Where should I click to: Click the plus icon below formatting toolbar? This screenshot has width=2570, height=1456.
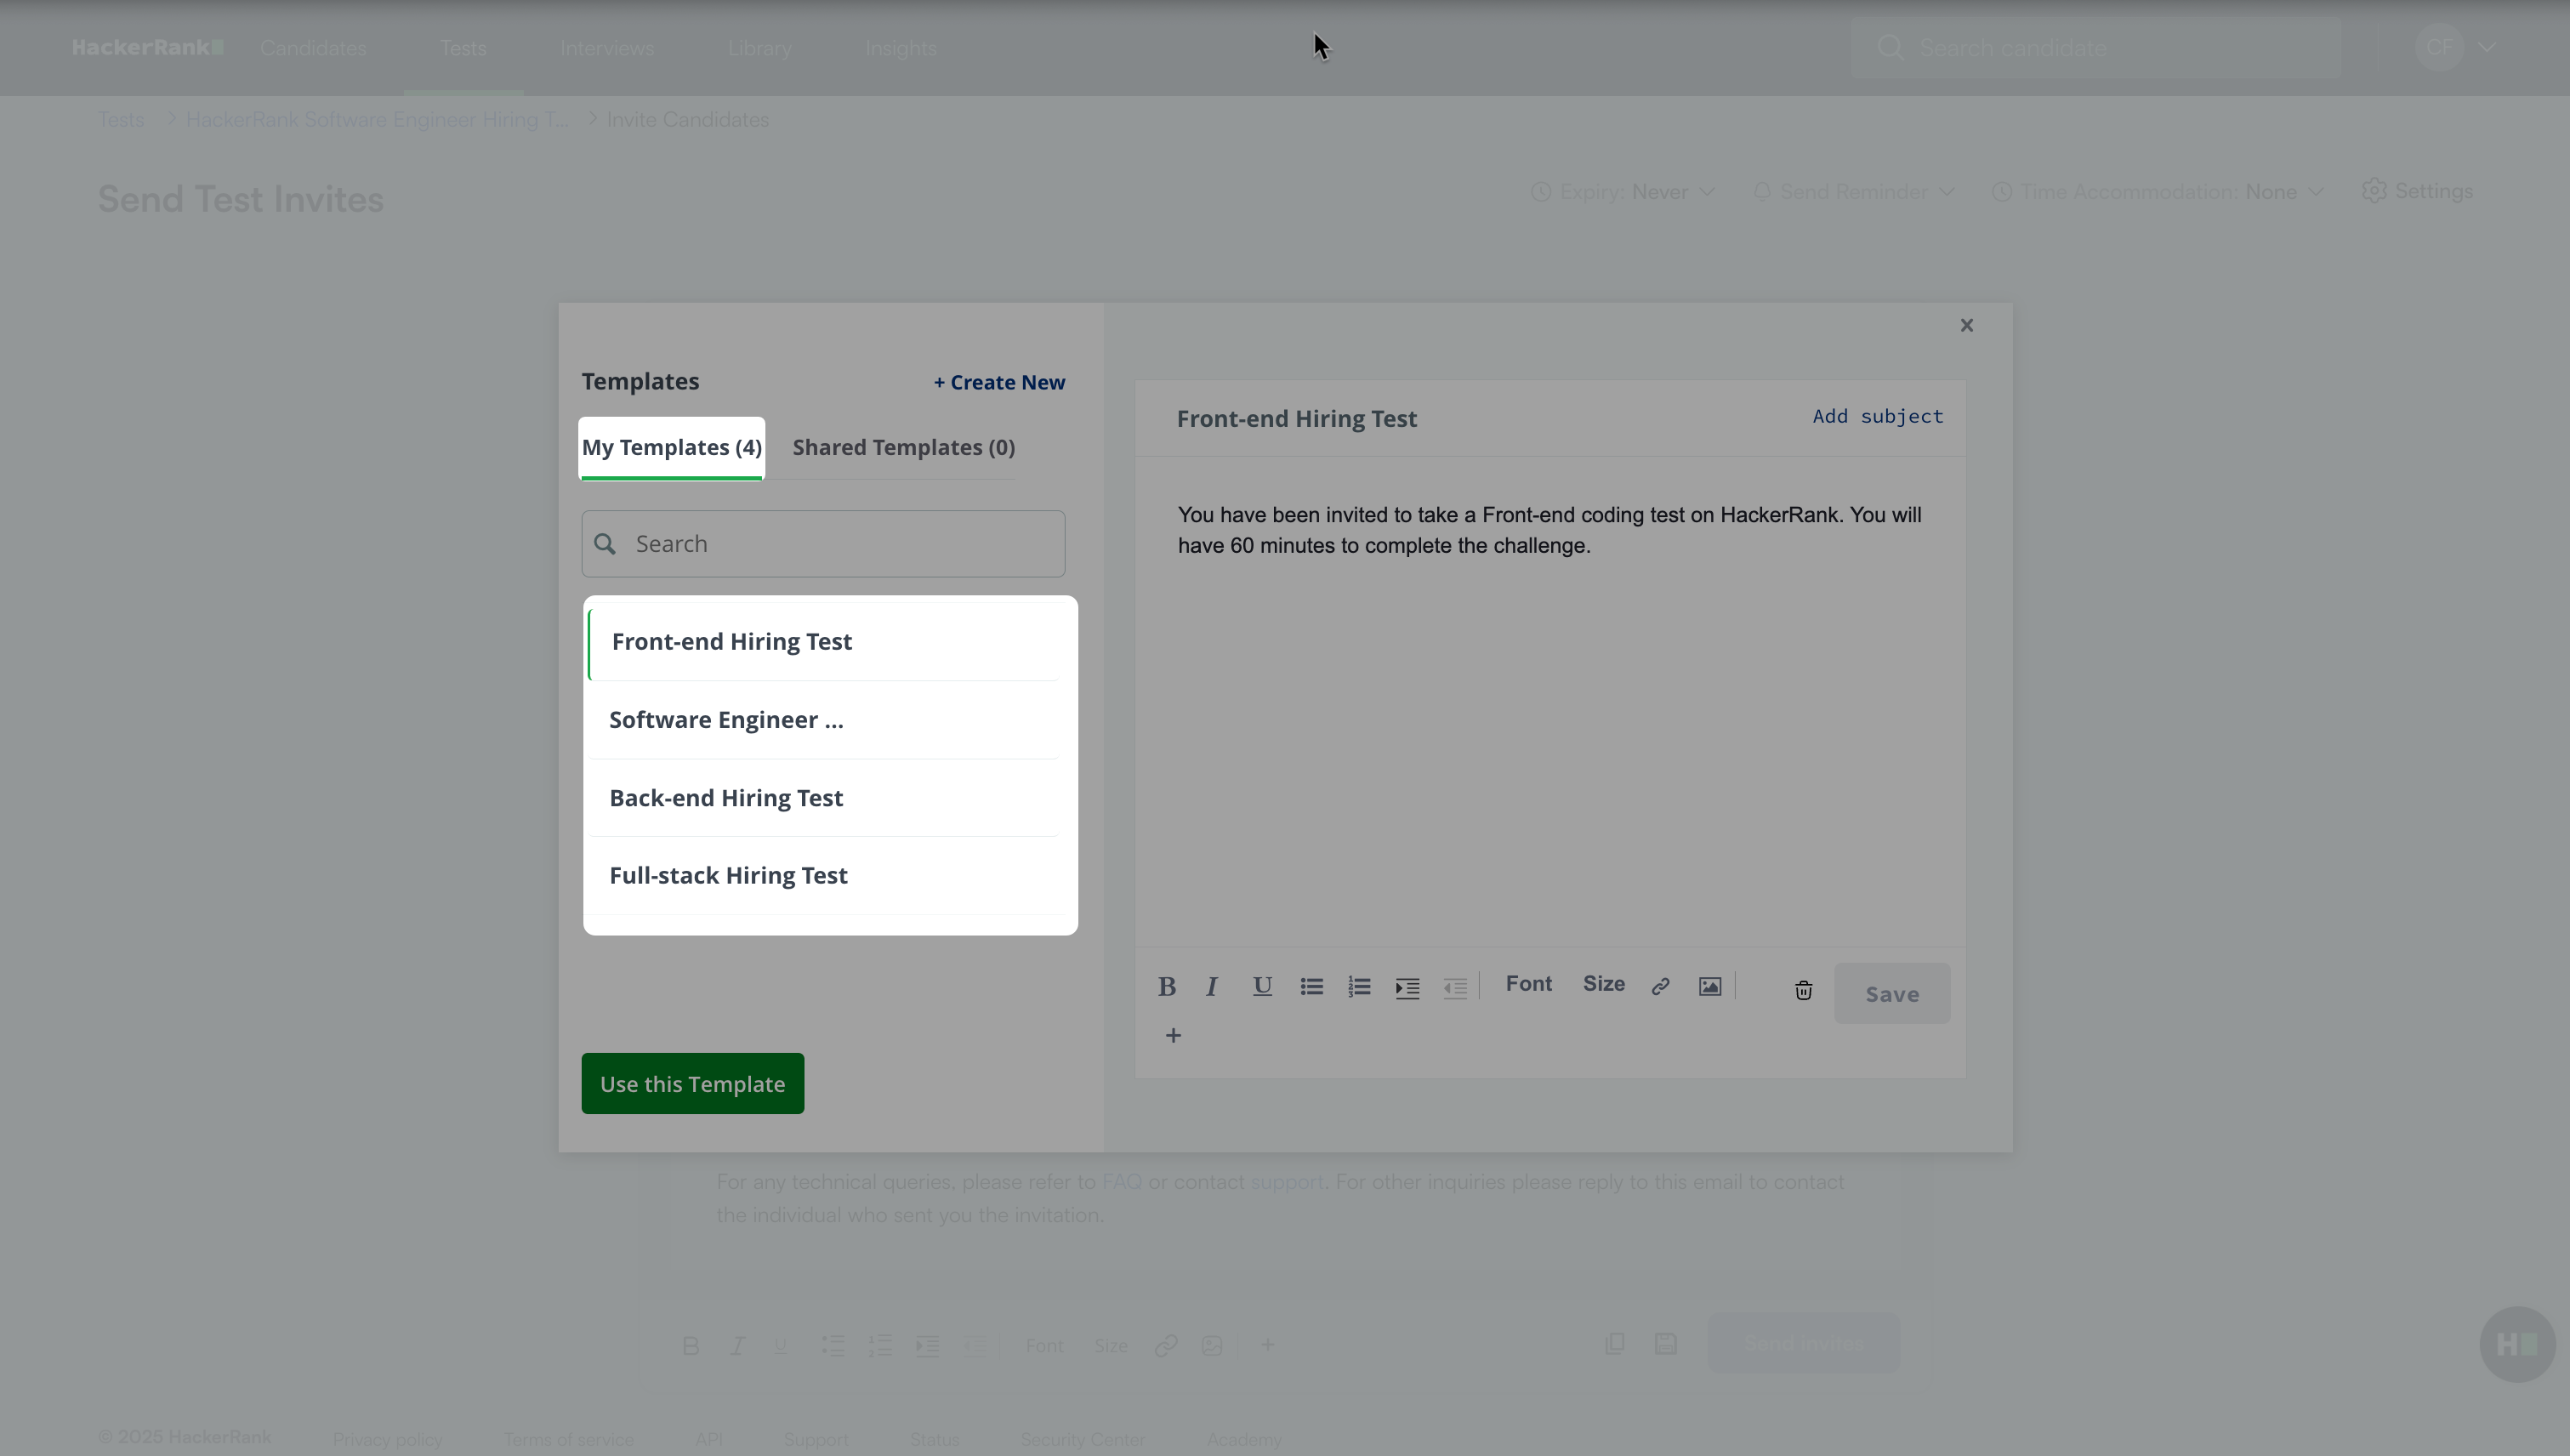click(1173, 1035)
